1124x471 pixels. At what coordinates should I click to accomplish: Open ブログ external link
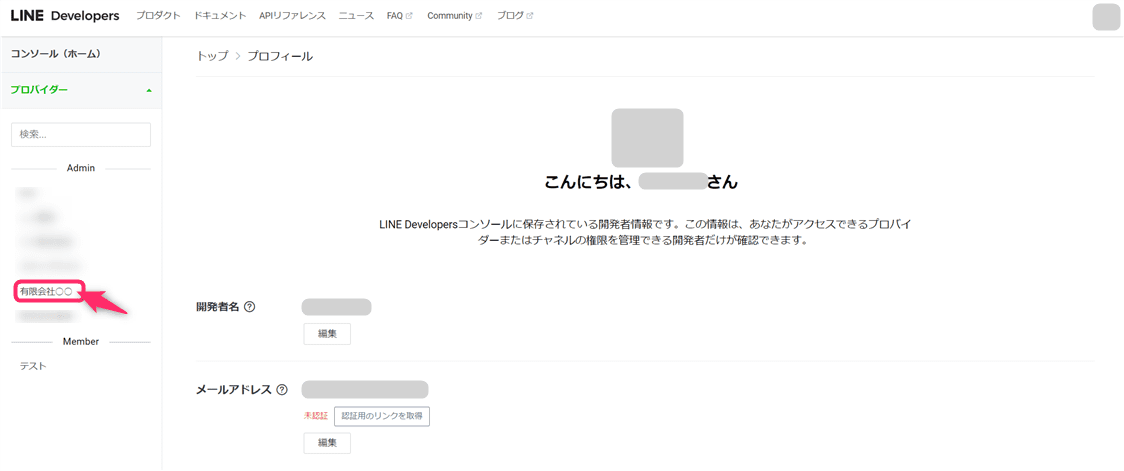tap(515, 16)
